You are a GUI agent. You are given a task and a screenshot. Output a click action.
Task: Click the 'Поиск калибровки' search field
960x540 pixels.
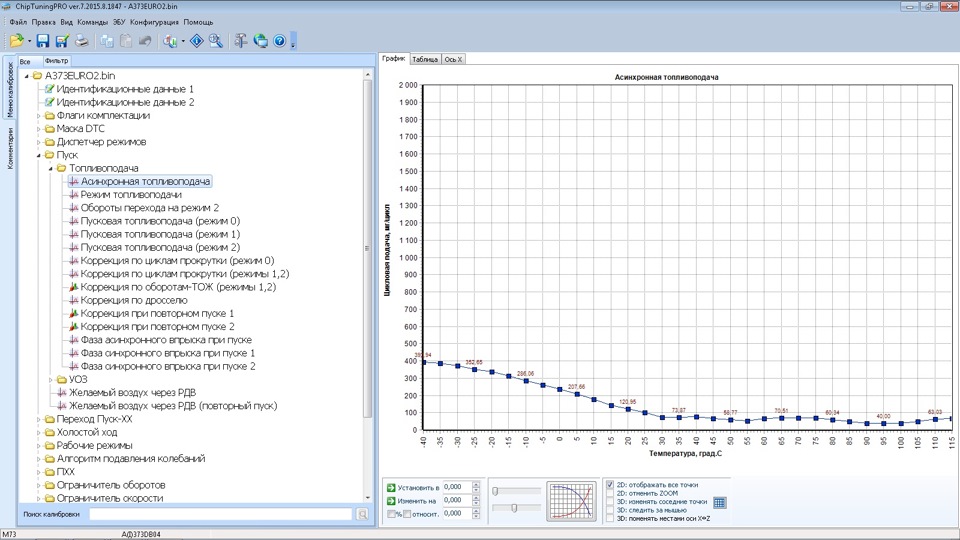click(x=220, y=514)
